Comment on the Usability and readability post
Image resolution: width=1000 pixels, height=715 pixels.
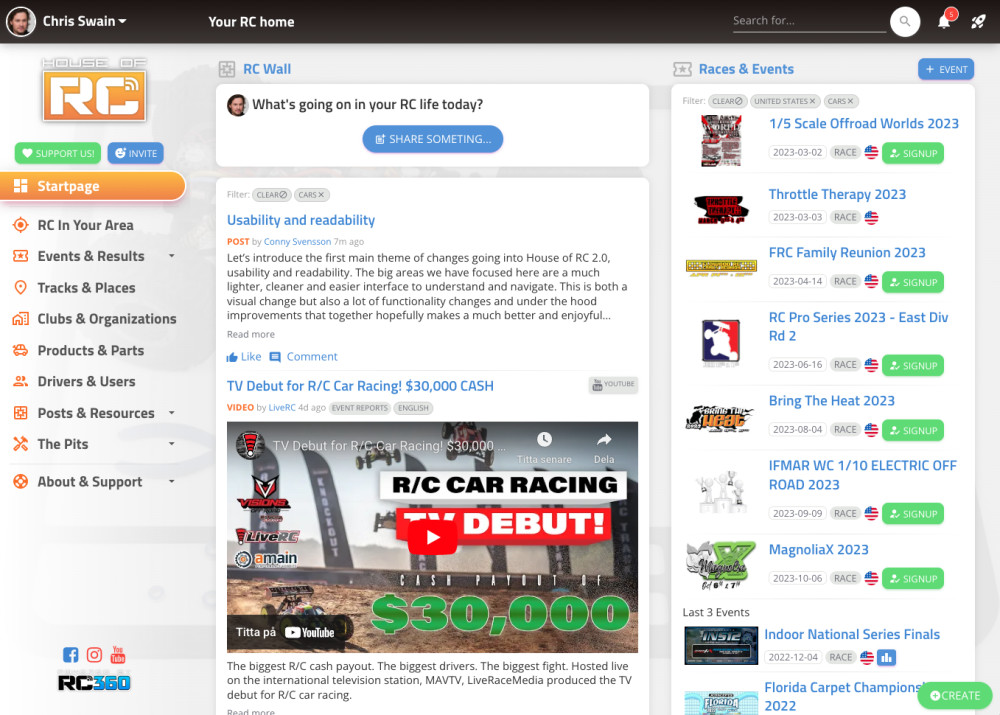pyautogui.click(x=304, y=357)
